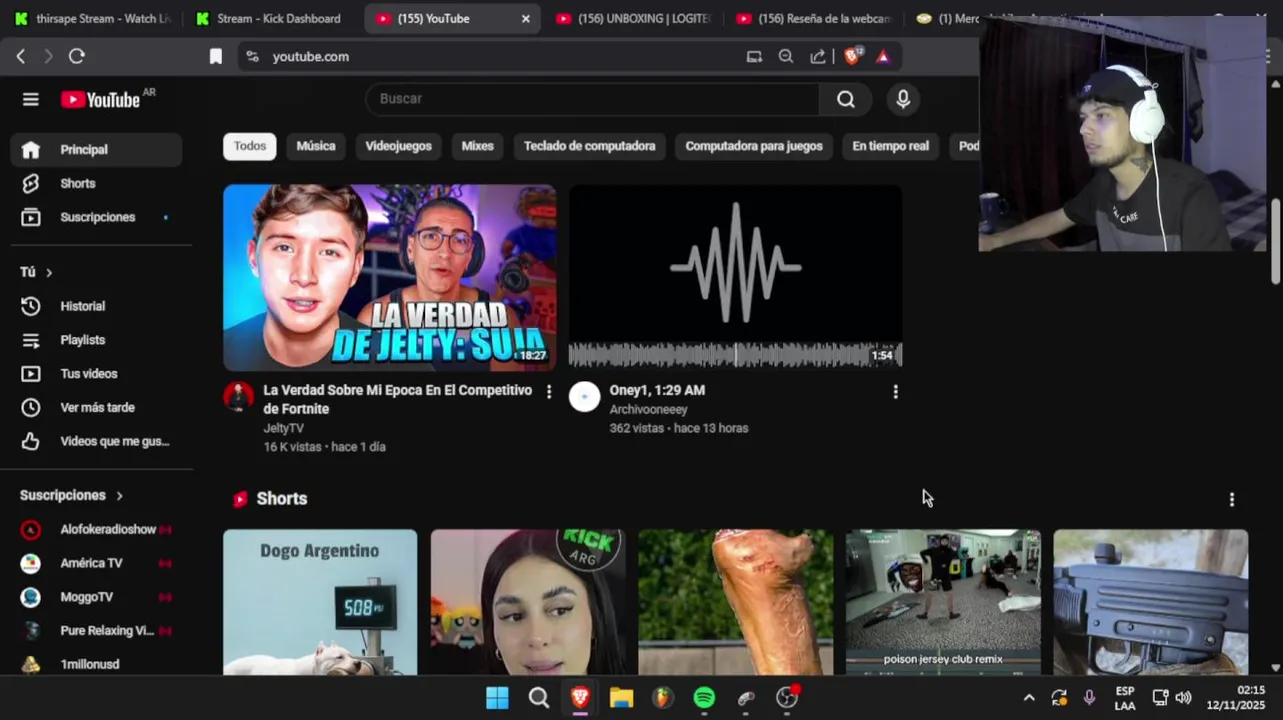Open the Windows Start menu
The height and width of the screenshot is (720, 1283).
point(497,697)
